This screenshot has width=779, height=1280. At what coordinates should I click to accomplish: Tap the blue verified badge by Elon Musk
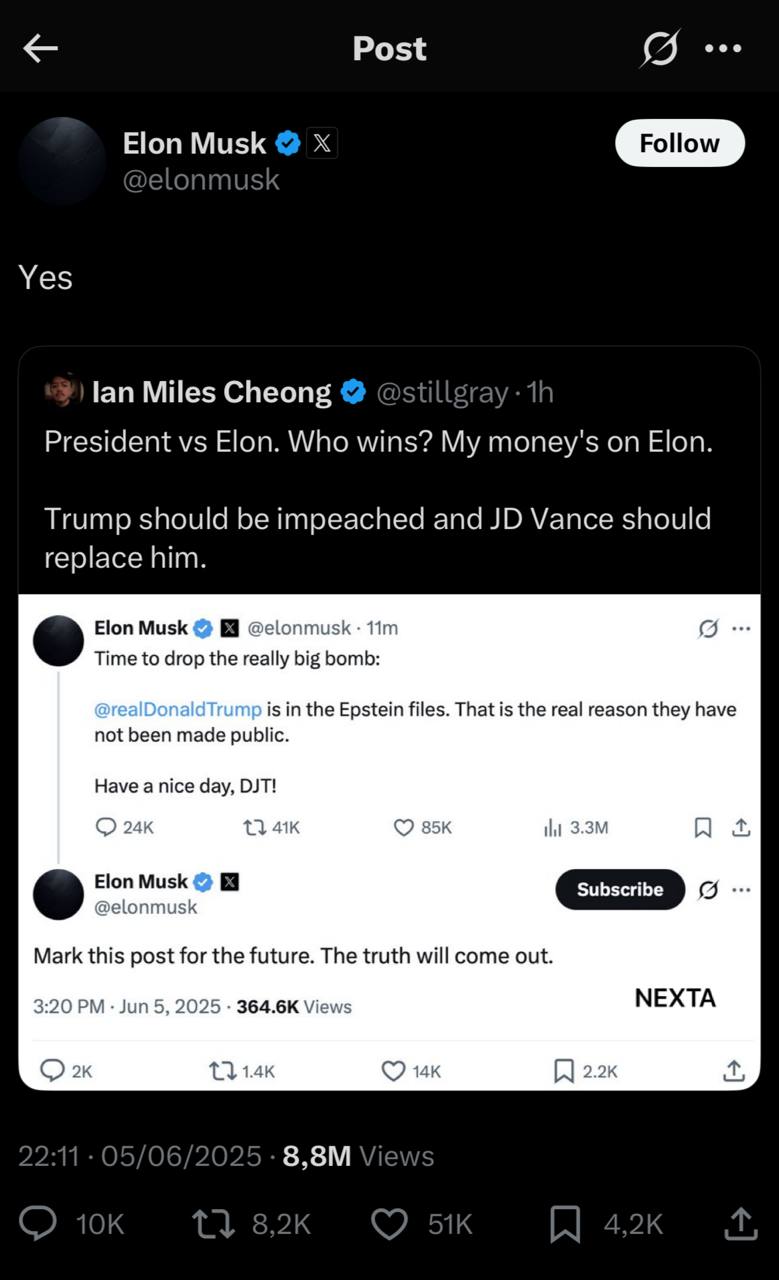(288, 144)
